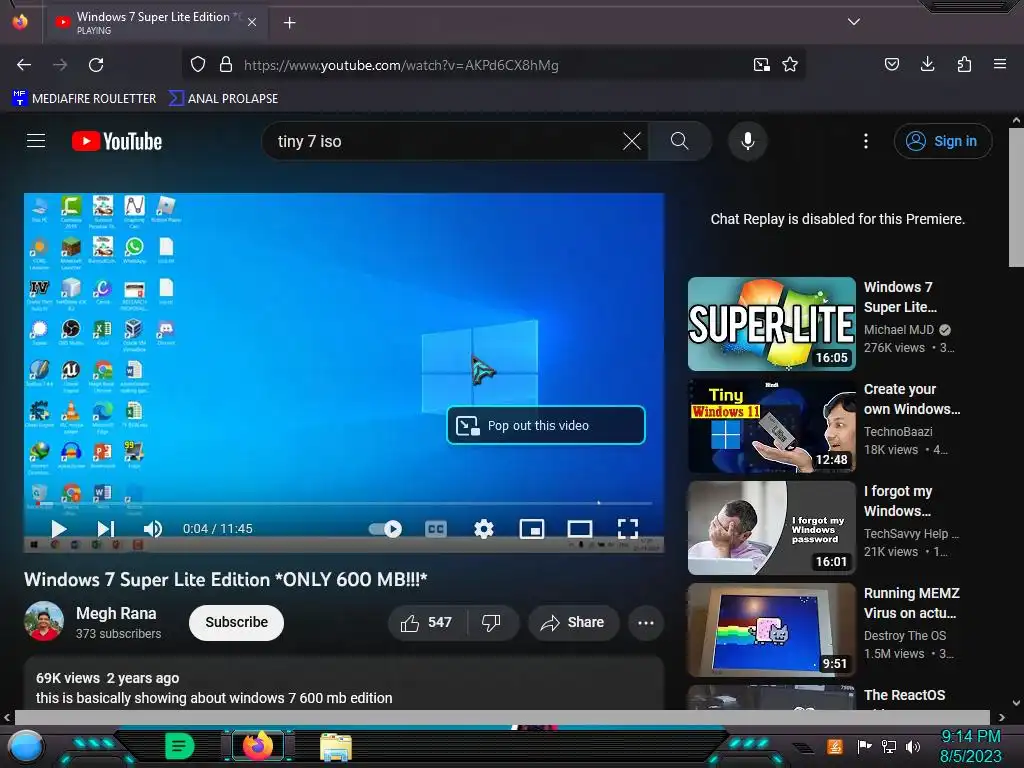Open The ReactOS video title

[x=904, y=695]
